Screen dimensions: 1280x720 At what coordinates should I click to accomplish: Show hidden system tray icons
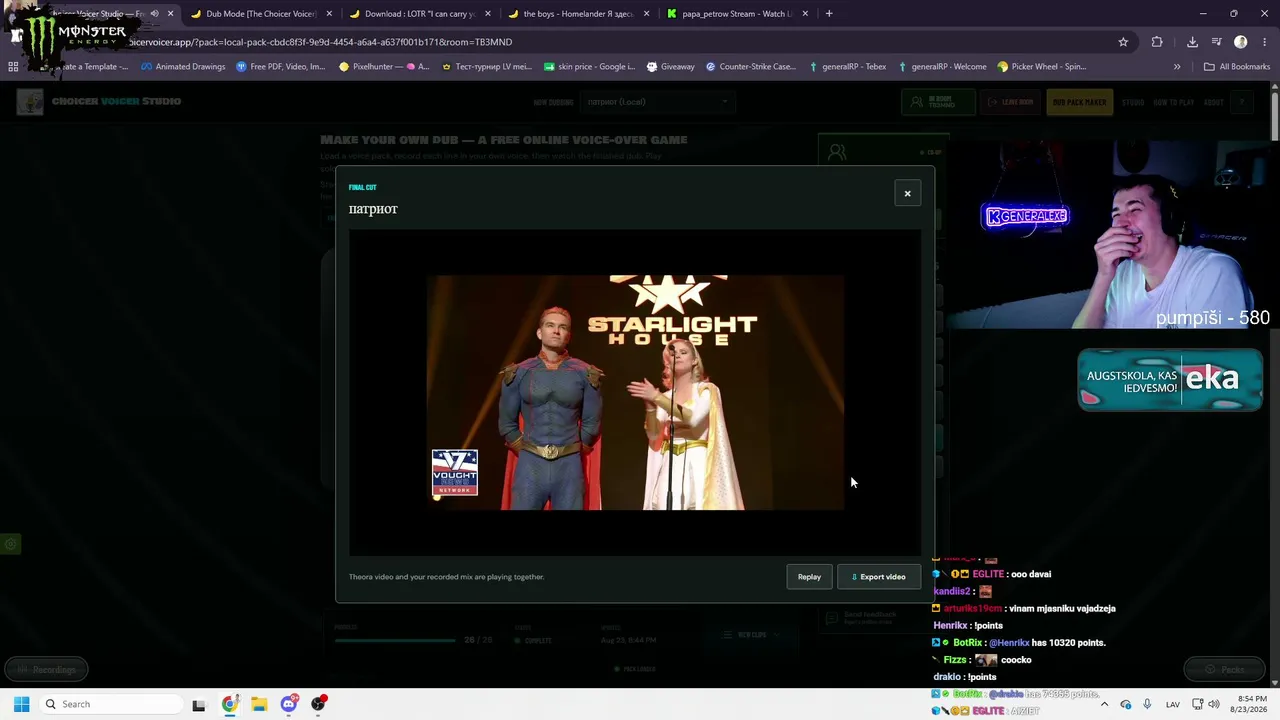[1104, 704]
